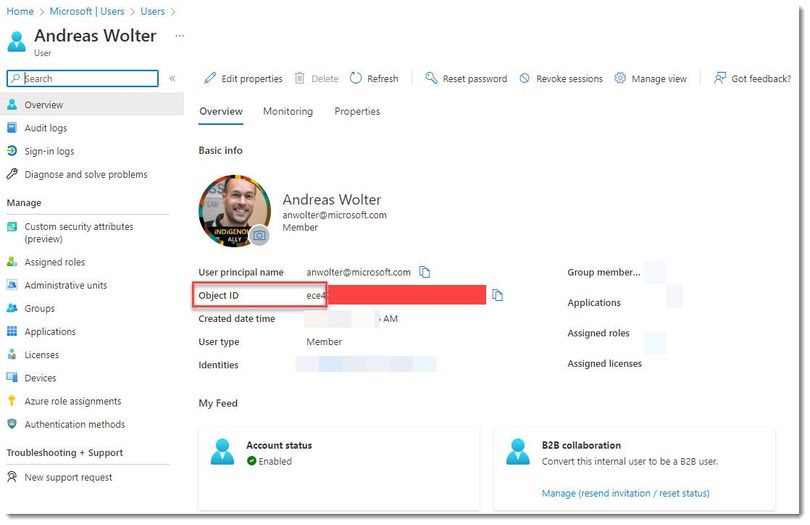The width and height of the screenshot is (810, 525).
Task: Click in the Search input field
Action: (83, 79)
